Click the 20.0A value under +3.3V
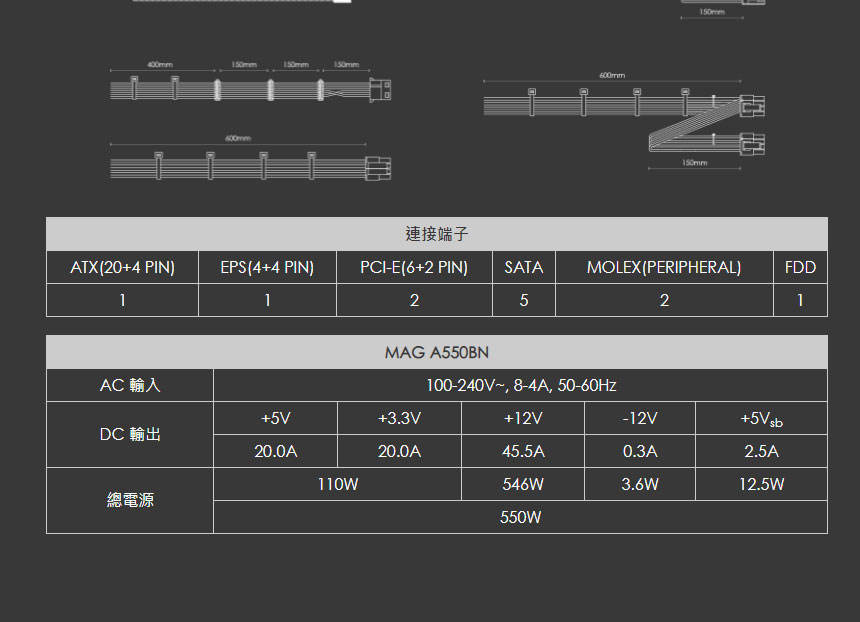This screenshot has width=860, height=622. click(399, 451)
